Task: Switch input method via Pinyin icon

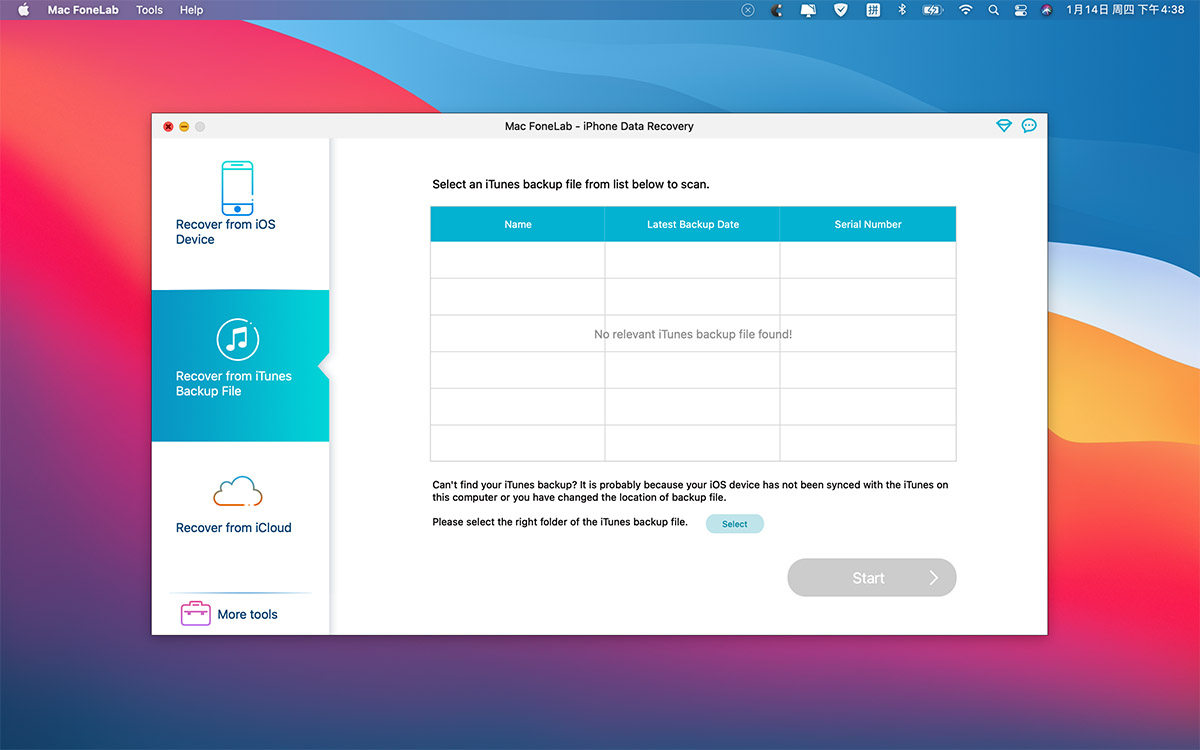Action: point(873,10)
